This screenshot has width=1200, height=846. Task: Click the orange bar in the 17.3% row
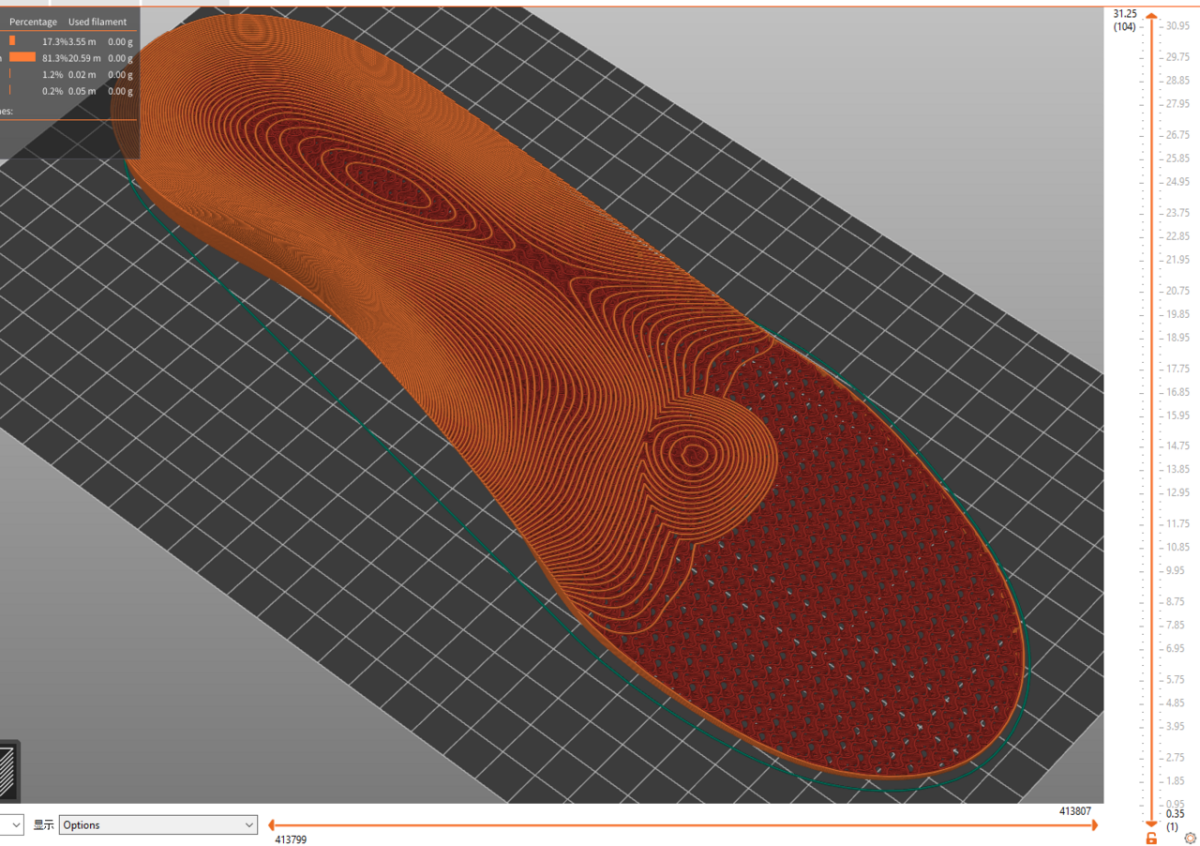12,40
